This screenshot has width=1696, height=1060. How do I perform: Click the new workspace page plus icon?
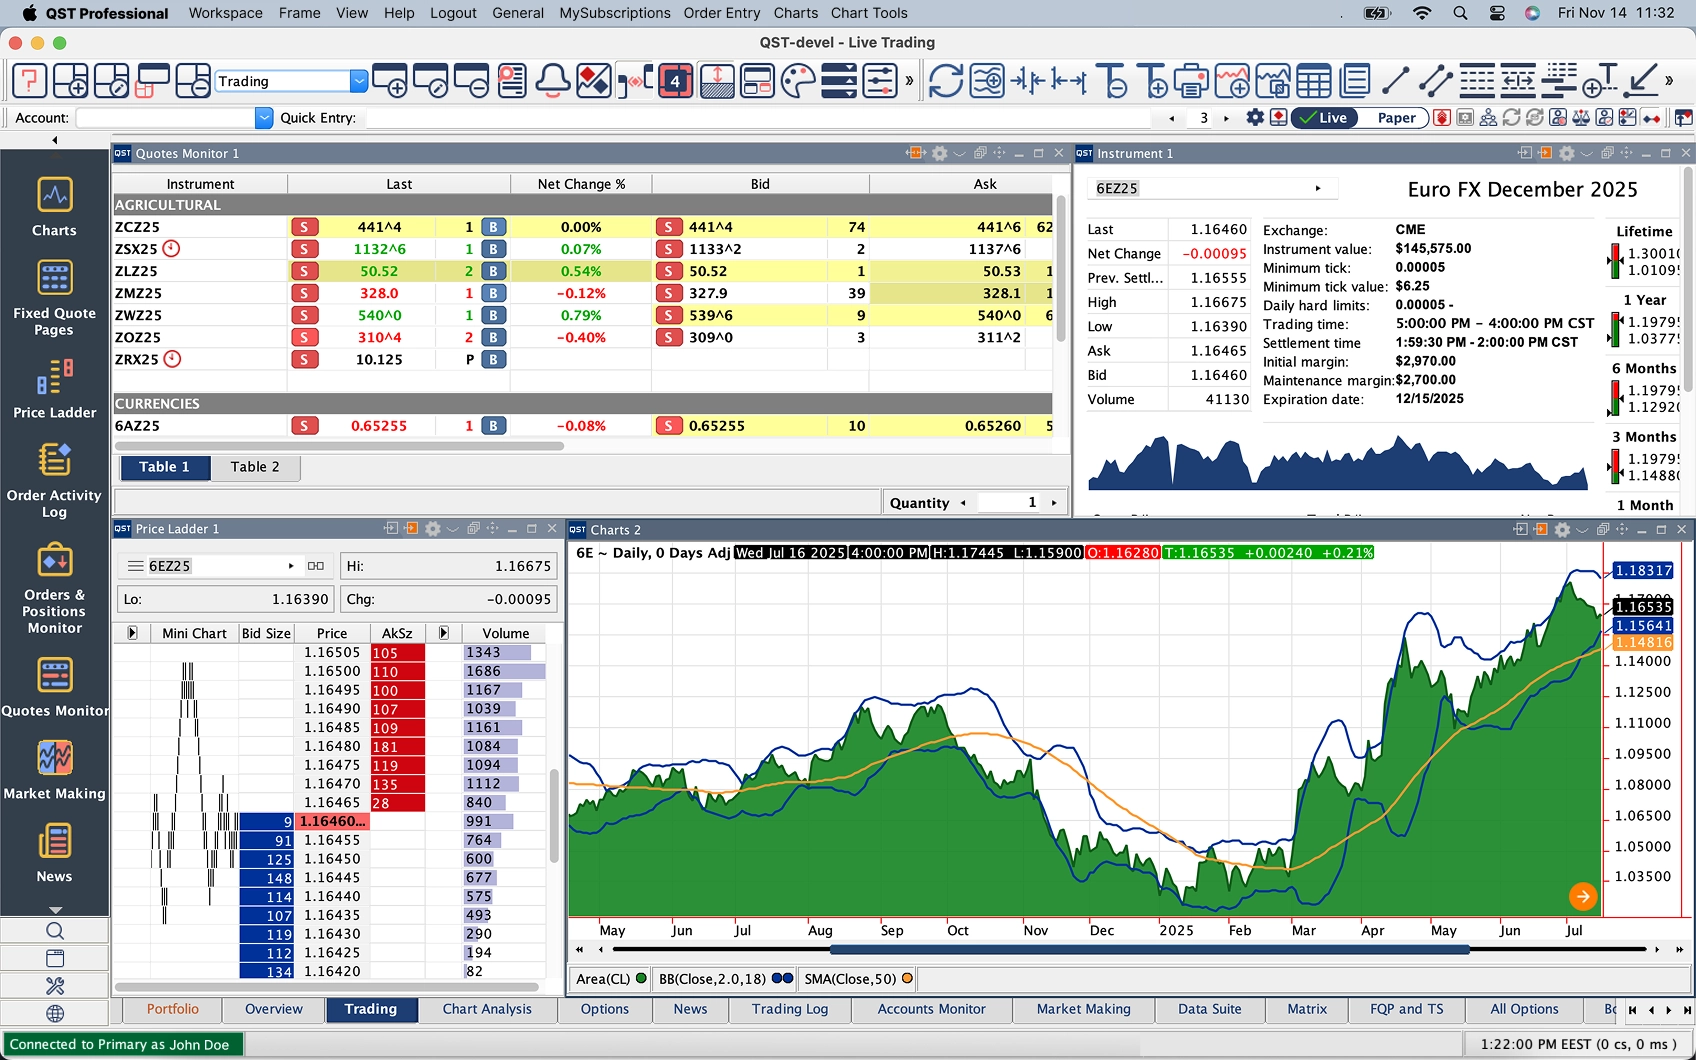point(70,80)
